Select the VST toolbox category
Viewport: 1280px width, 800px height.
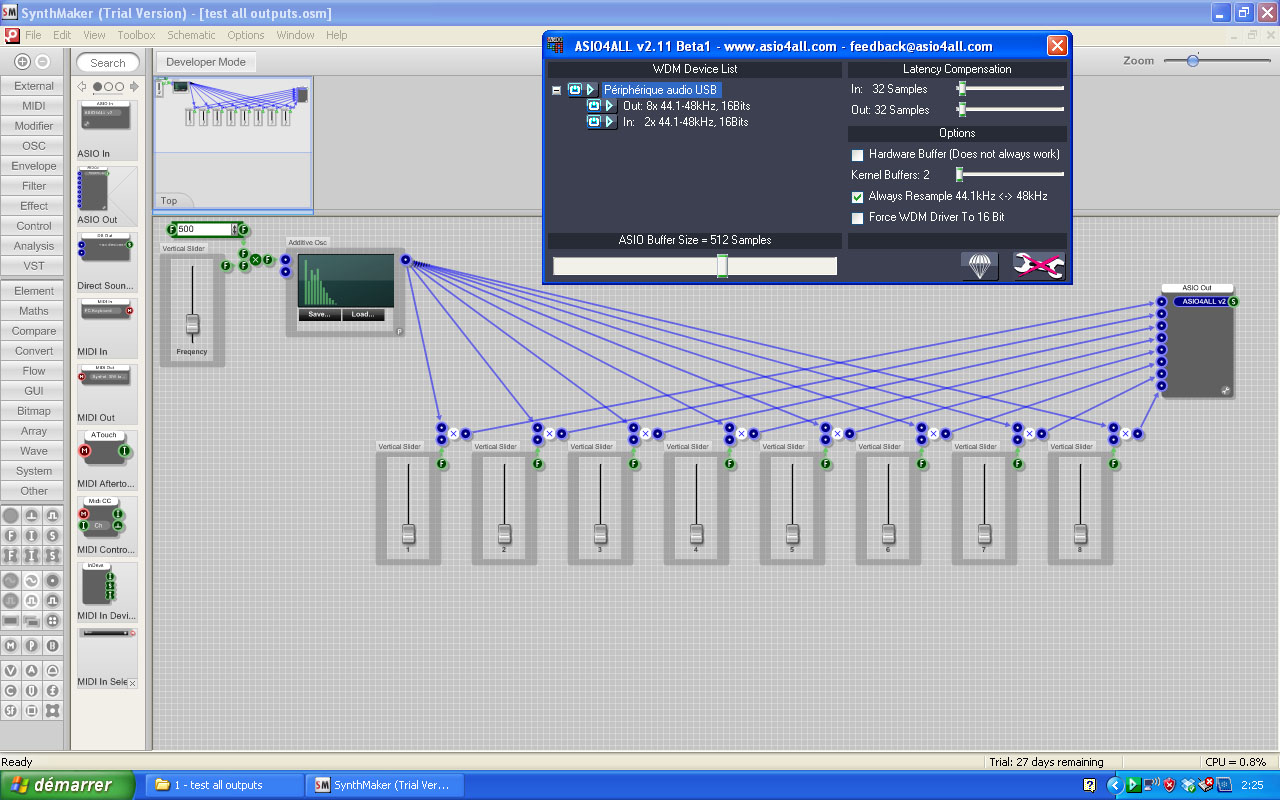[x=34, y=266]
